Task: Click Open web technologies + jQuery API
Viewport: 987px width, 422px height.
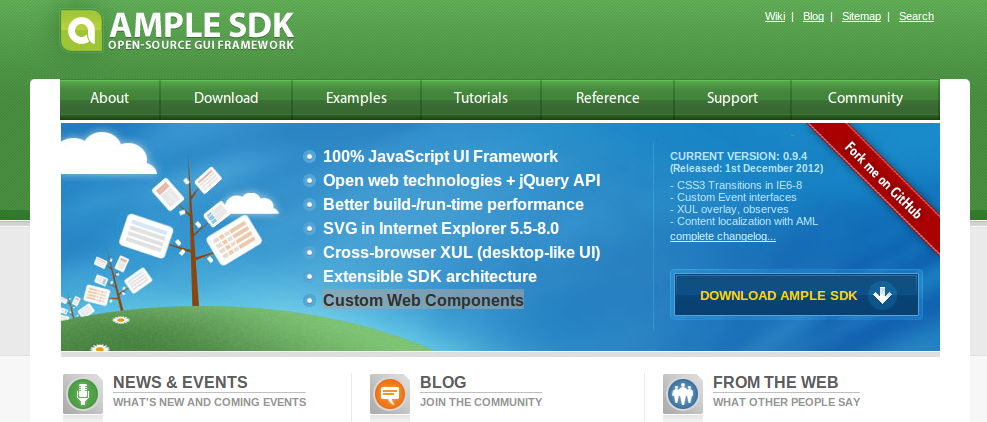Action: pyautogui.click(x=461, y=180)
